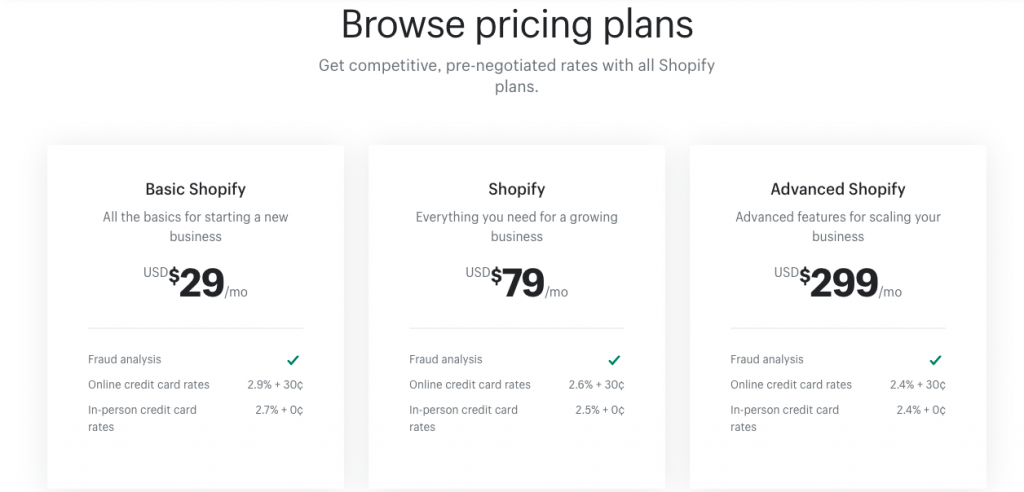The image size is (1024, 492).
Task: Click the 2.9% + 30¢ online rate
Action: tap(275, 385)
